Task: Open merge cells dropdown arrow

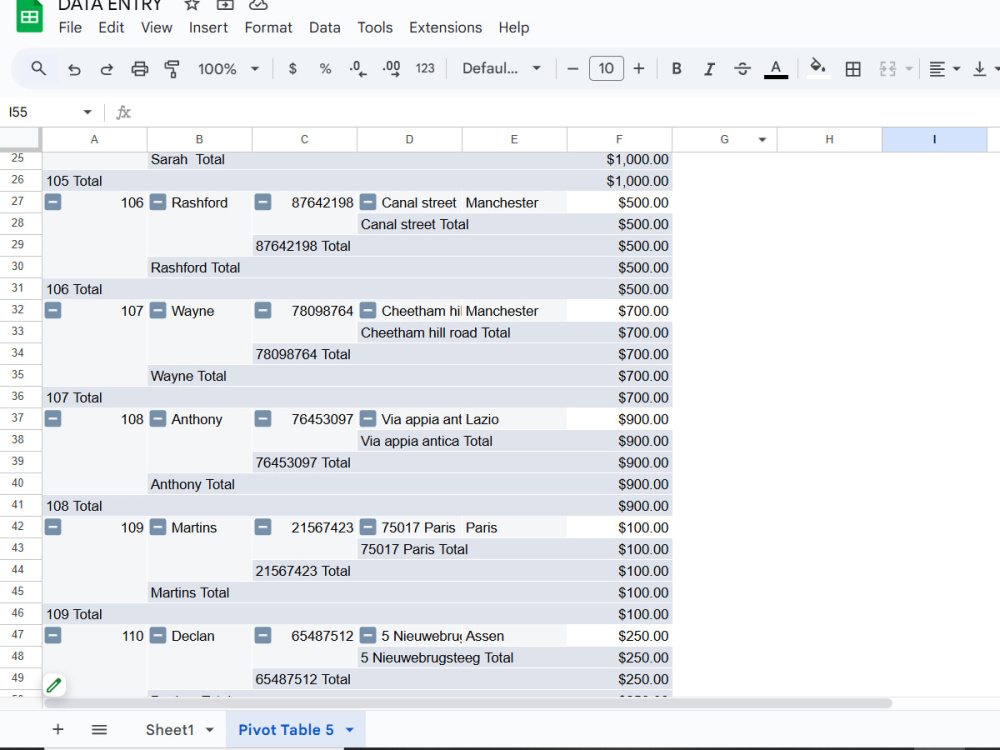Action: (909, 69)
